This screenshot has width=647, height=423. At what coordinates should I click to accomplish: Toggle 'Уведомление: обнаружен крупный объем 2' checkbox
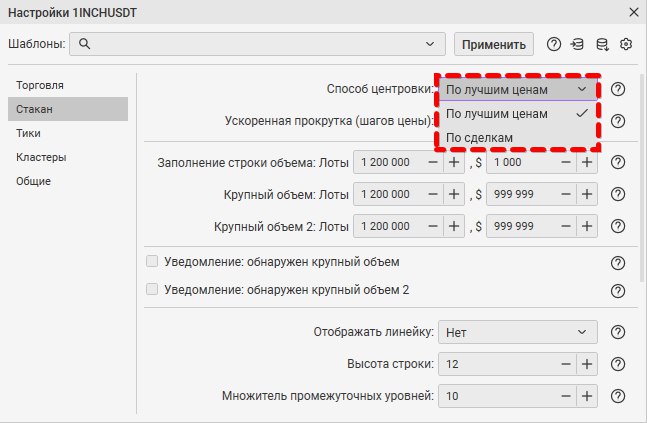coord(153,290)
